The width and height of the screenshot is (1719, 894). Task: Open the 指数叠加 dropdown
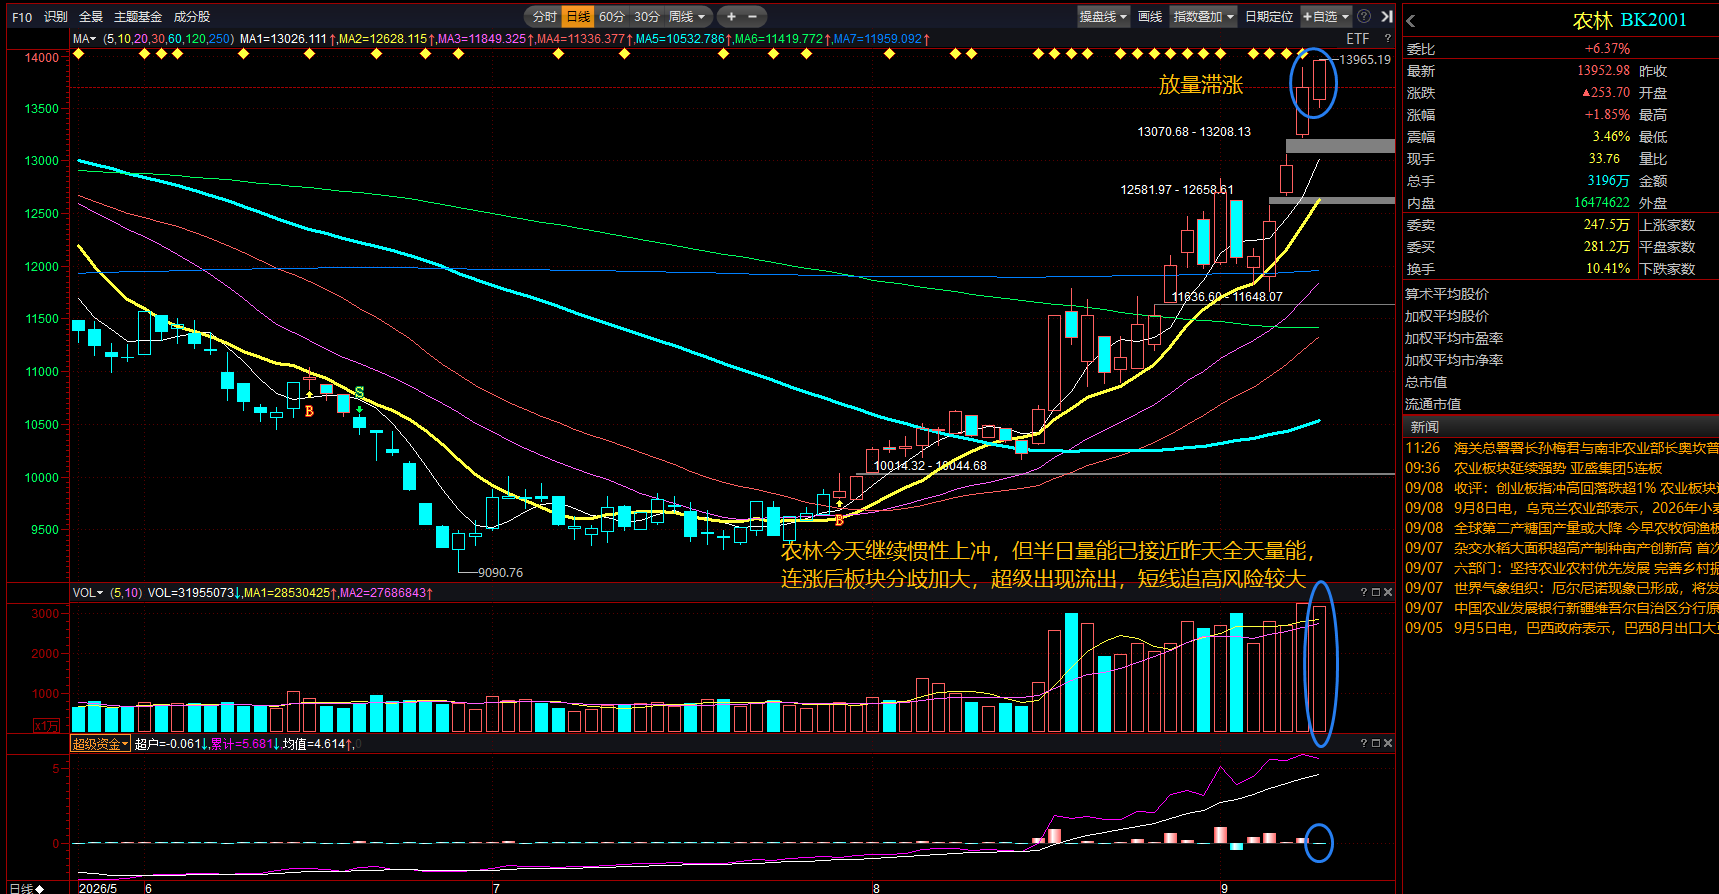click(1204, 16)
